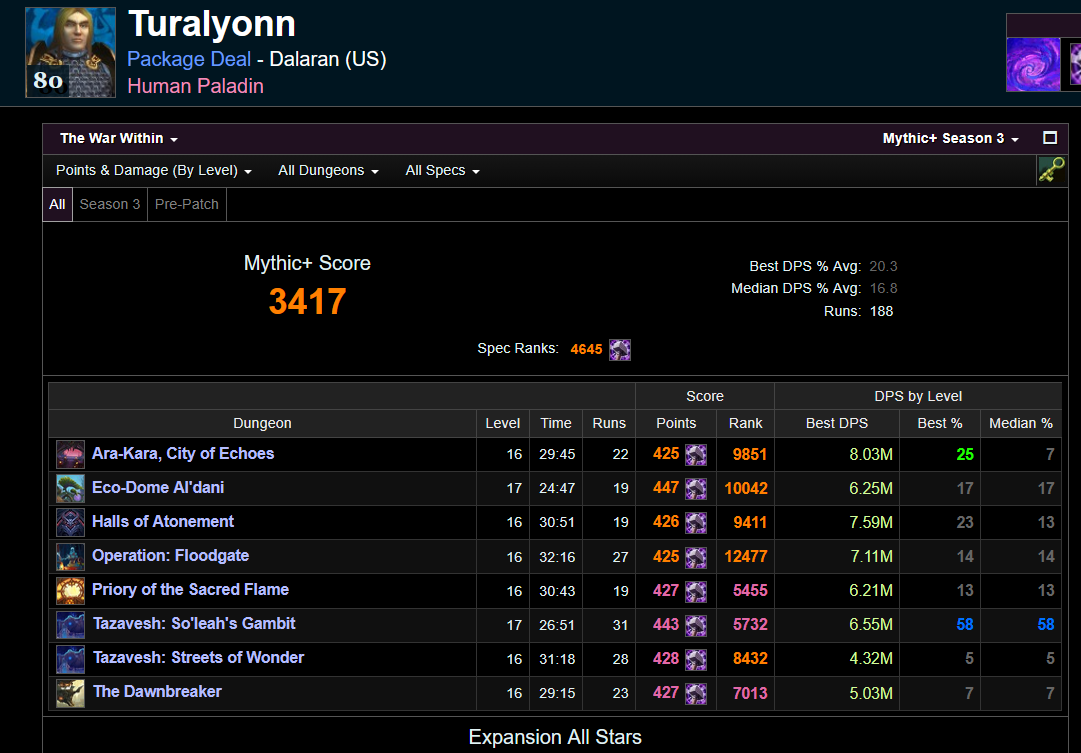Click the Streets of Wonder dungeon icon
This screenshot has width=1081, height=753.
point(70,659)
